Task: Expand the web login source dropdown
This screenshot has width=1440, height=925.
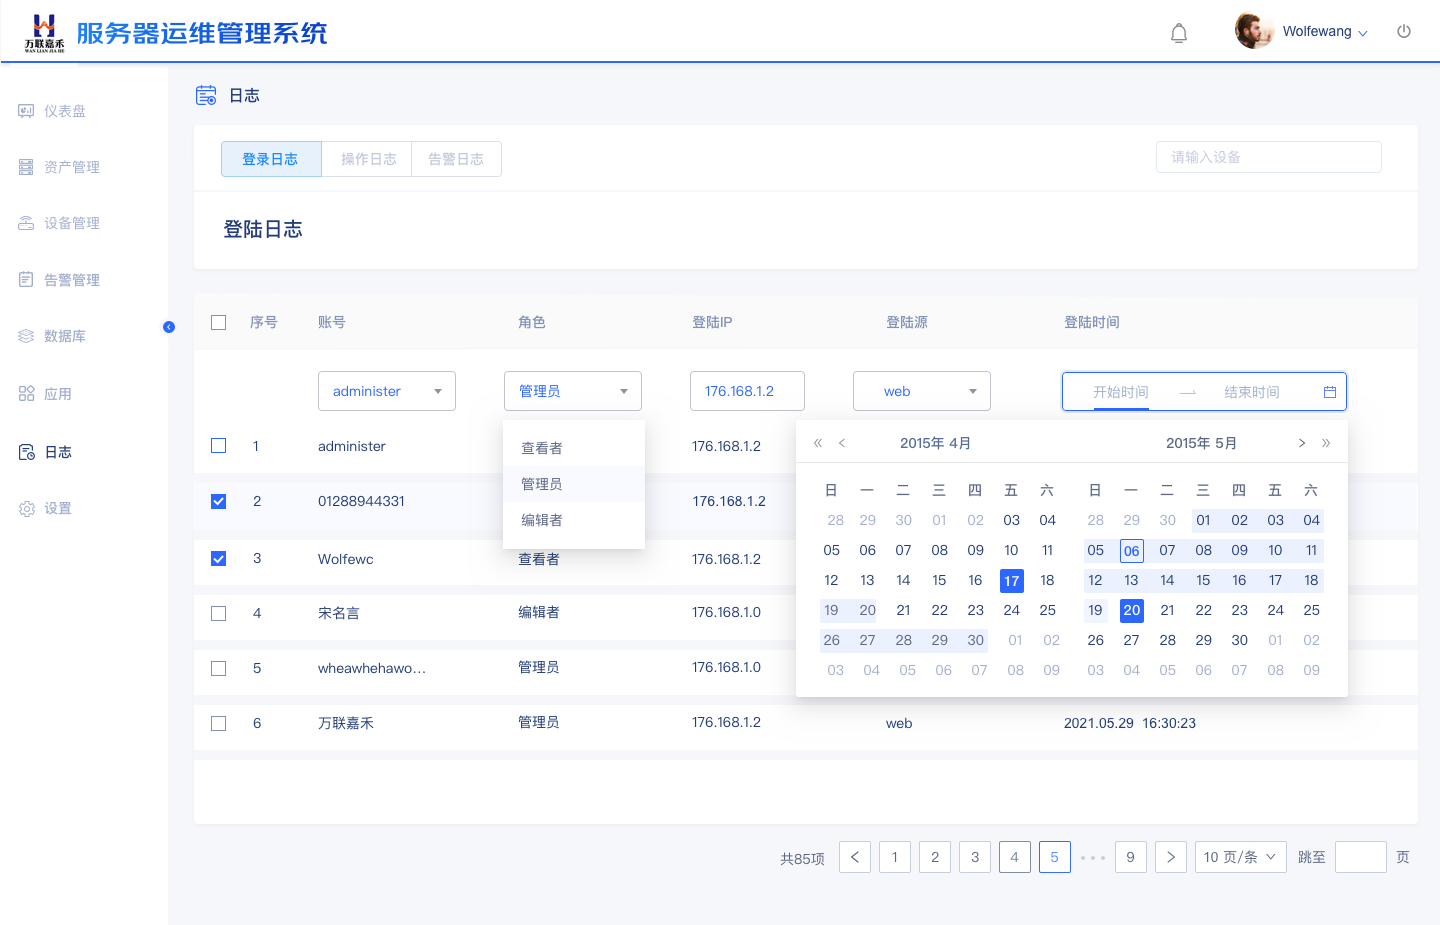Action: pyautogui.click(x=921, y=391)
